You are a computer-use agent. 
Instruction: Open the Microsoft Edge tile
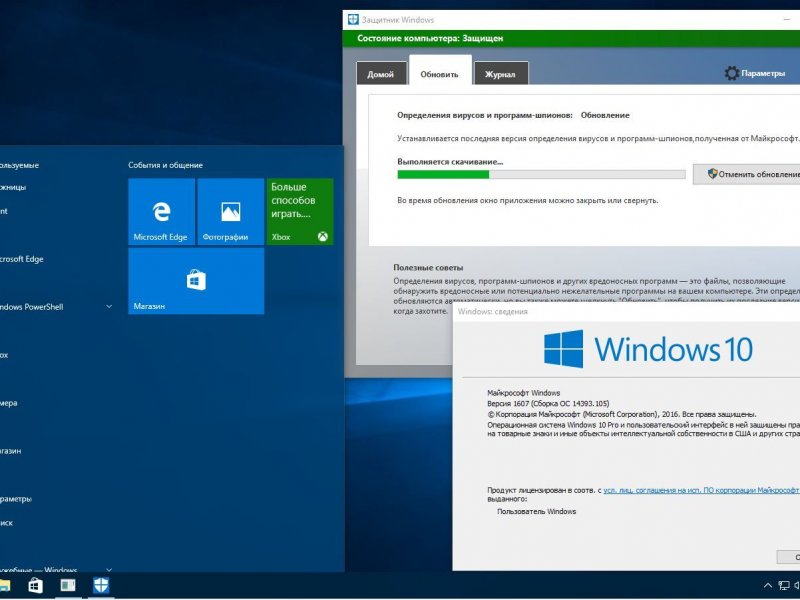point(161,212)
